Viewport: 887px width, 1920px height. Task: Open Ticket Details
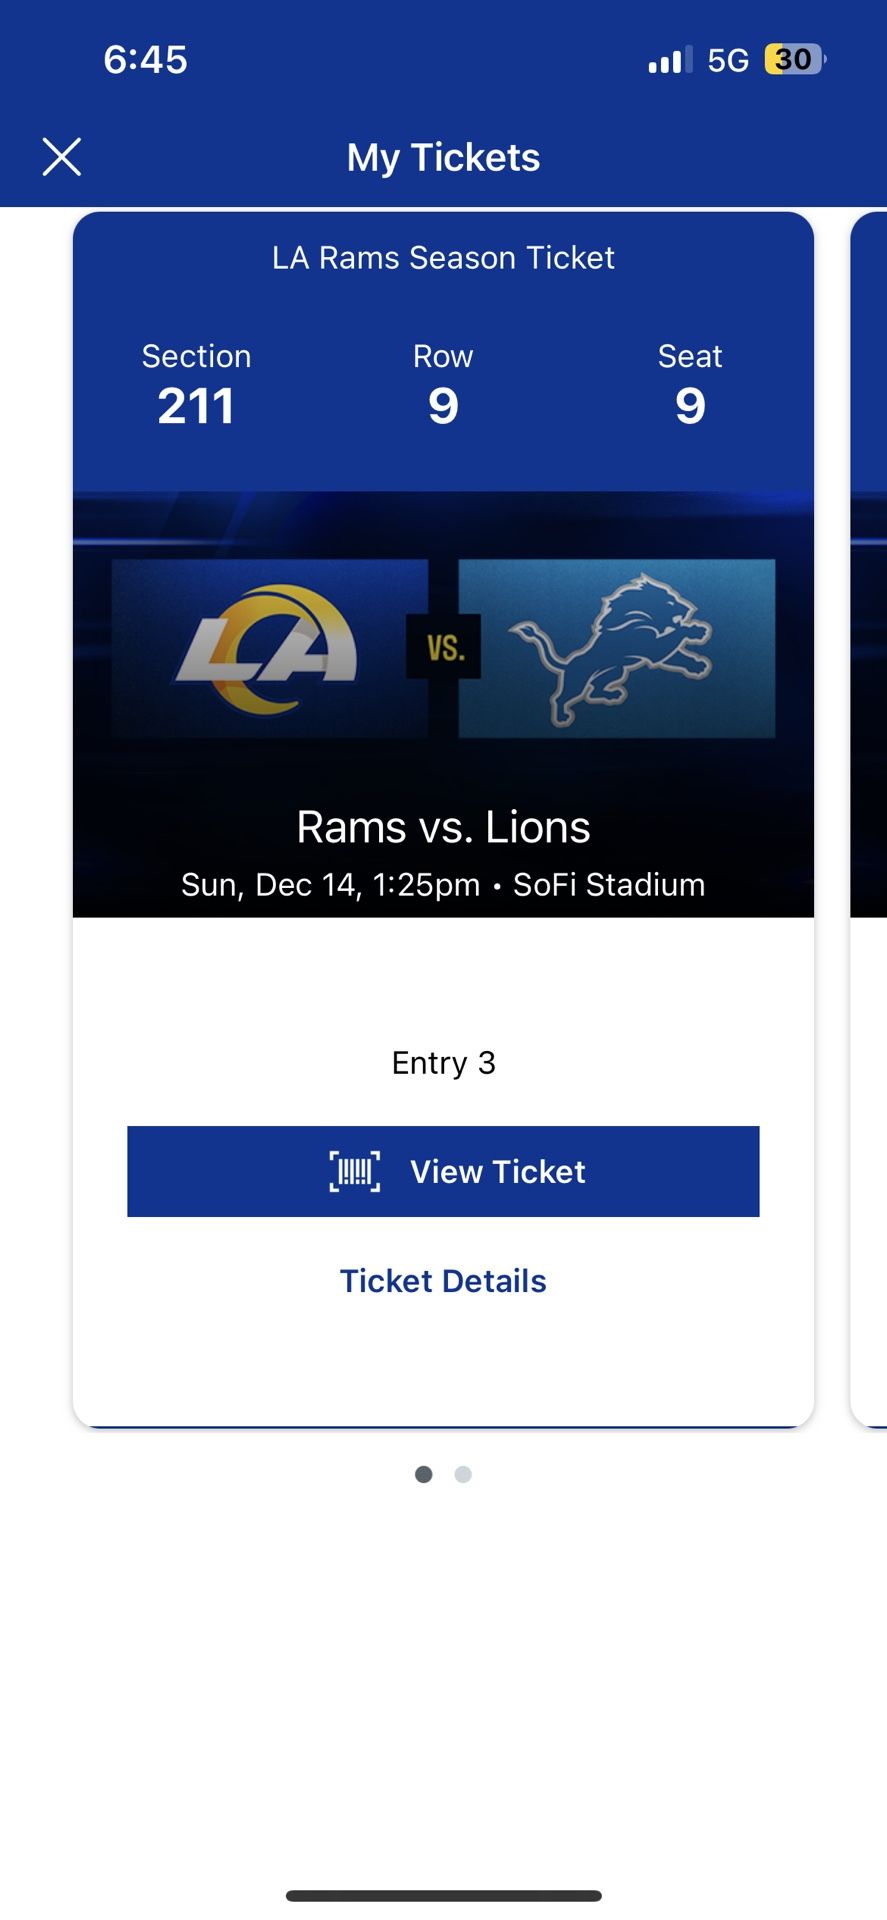point(443,1281)
